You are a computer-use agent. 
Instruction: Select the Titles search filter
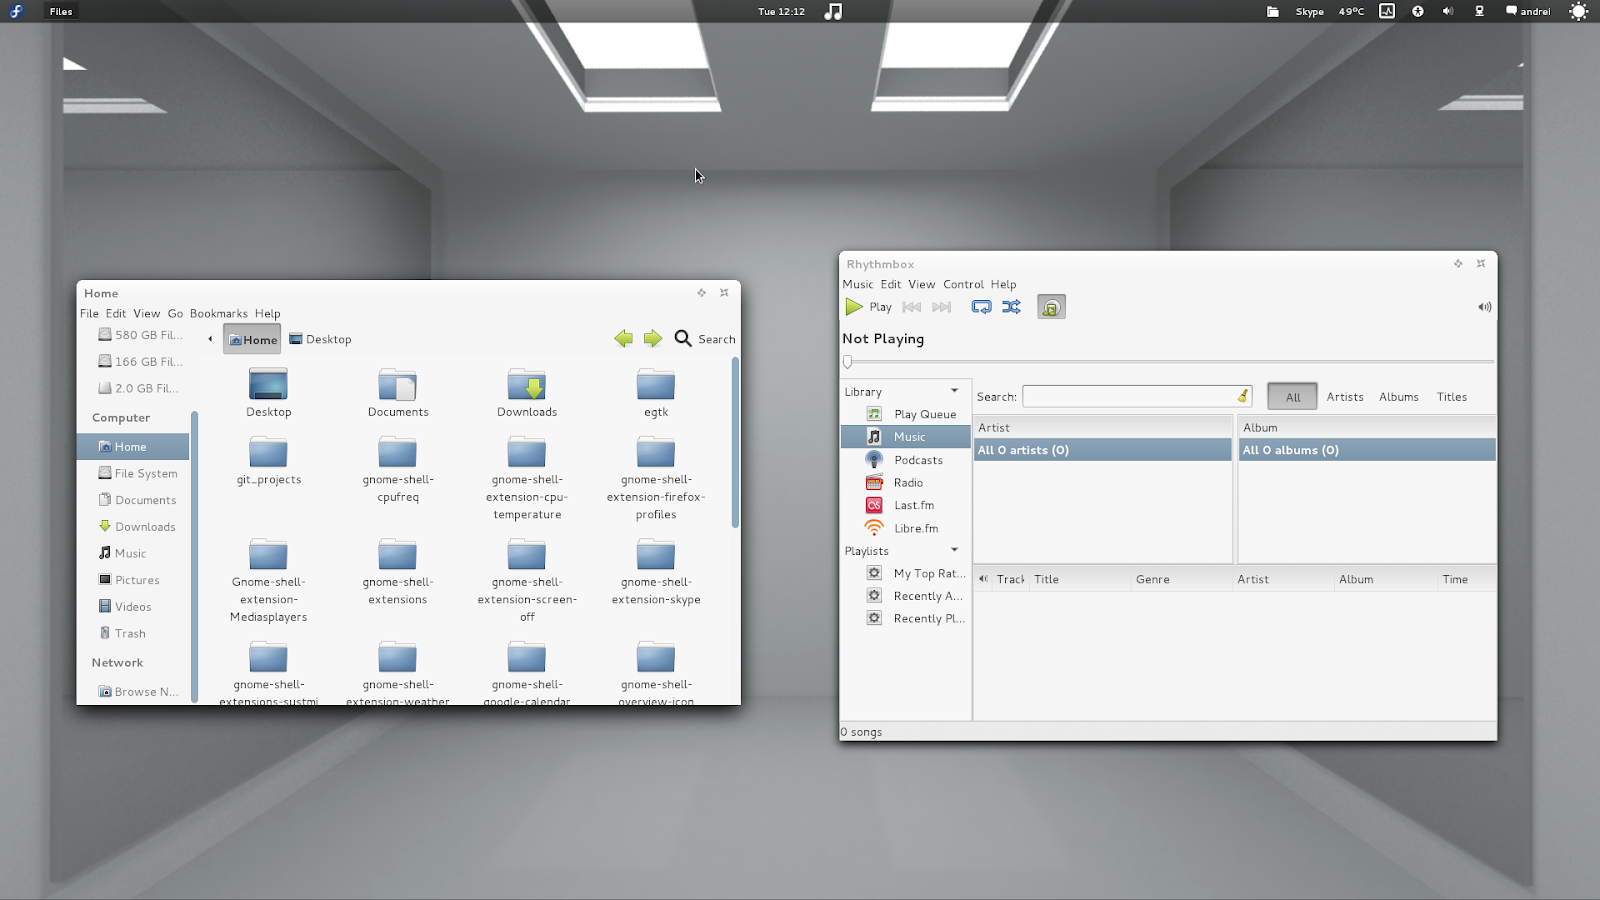click(1452, 397)
